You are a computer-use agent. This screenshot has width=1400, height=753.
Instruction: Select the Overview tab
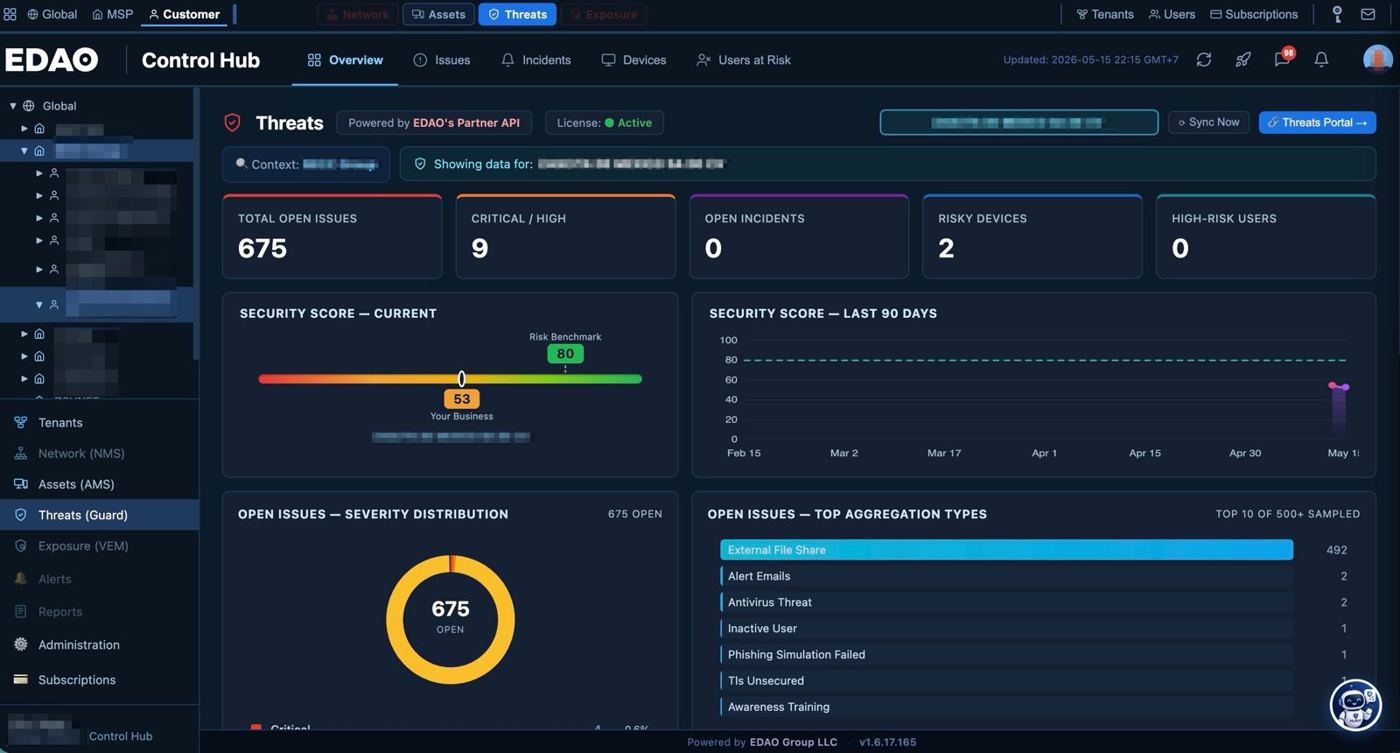(x=345, y=60)
